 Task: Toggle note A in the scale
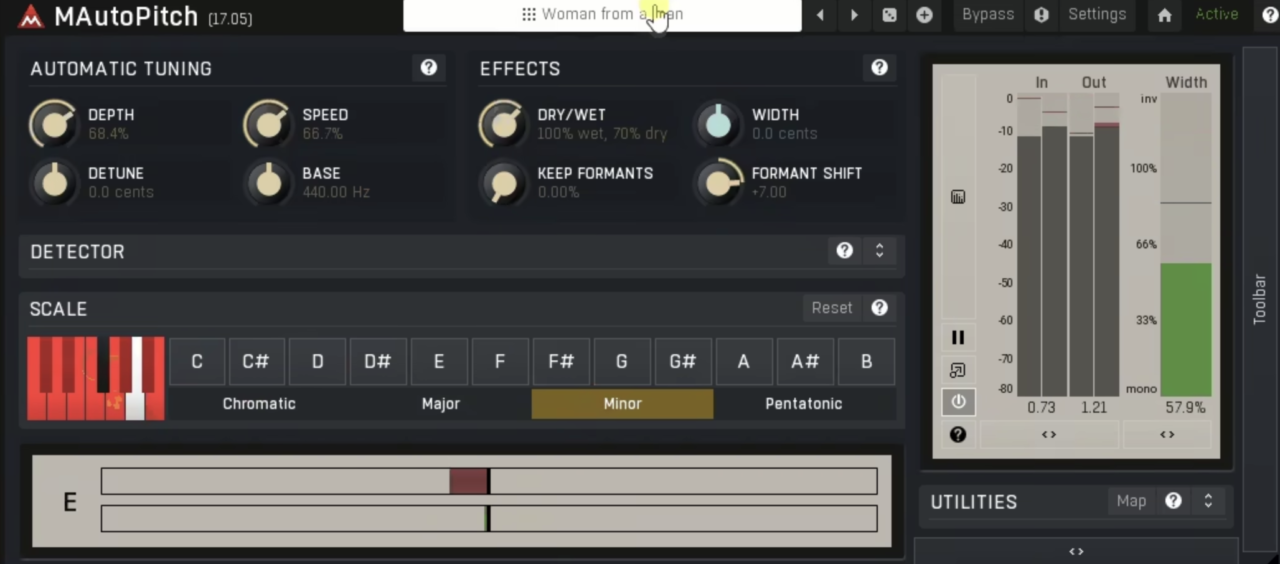click(x=744, y=362)
